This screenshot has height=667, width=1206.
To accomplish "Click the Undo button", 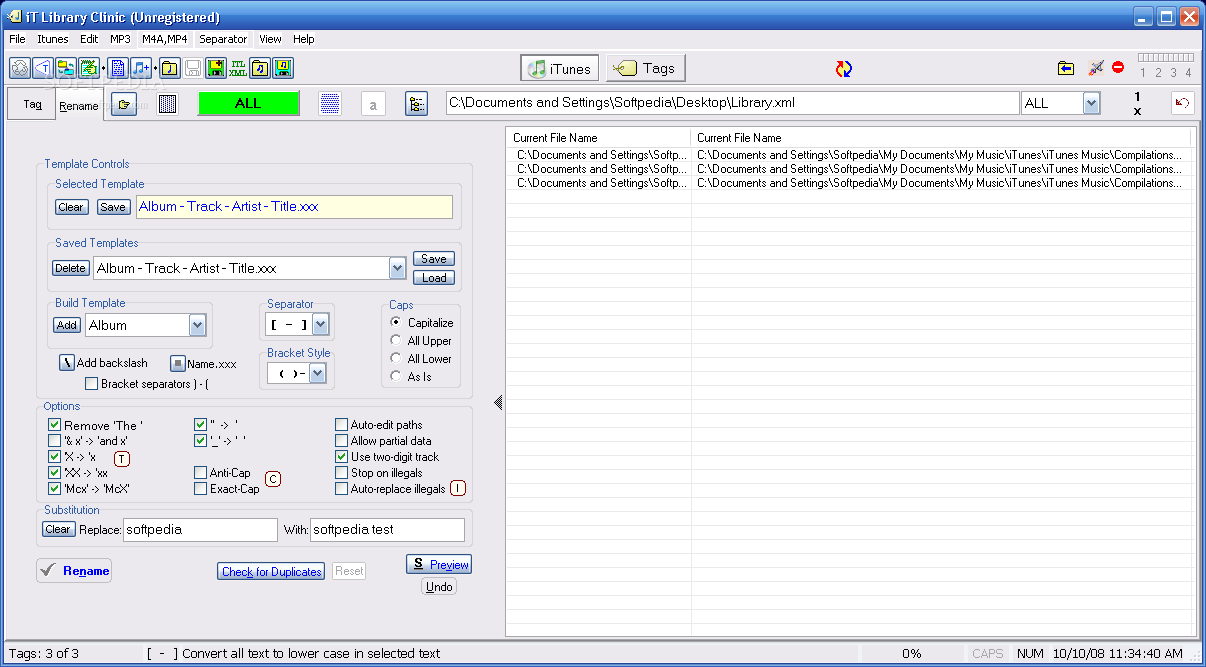I will point(439,586).
